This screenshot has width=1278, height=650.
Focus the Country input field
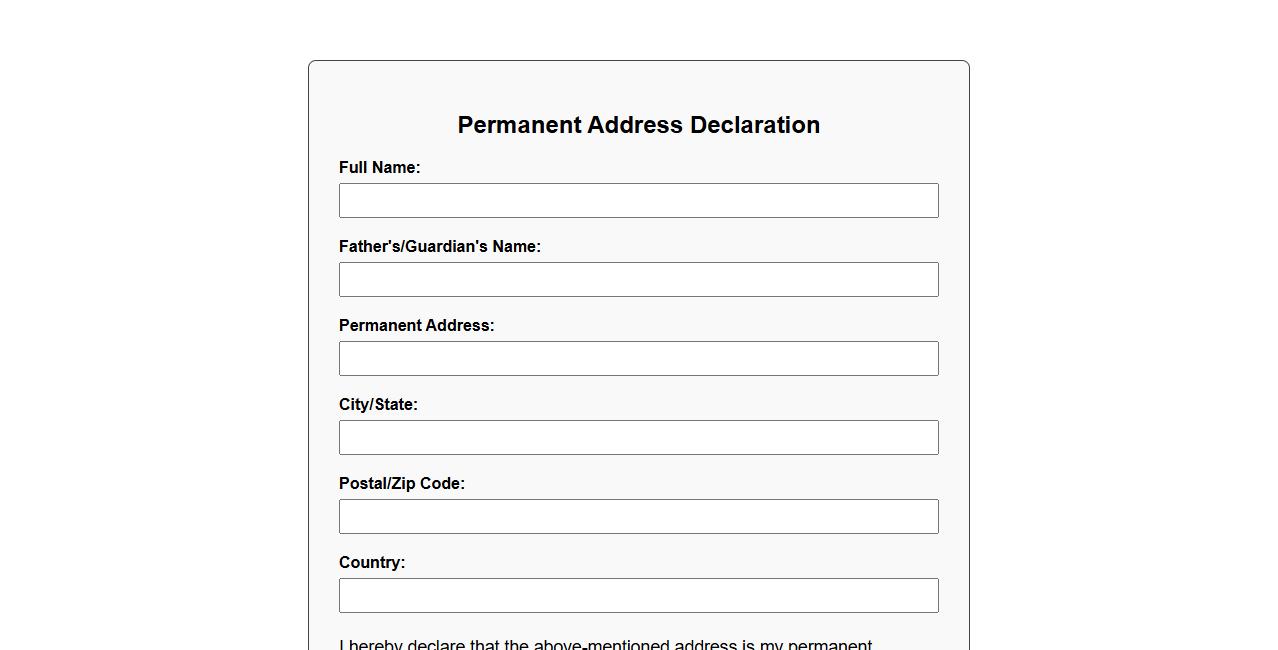point(638,595)
